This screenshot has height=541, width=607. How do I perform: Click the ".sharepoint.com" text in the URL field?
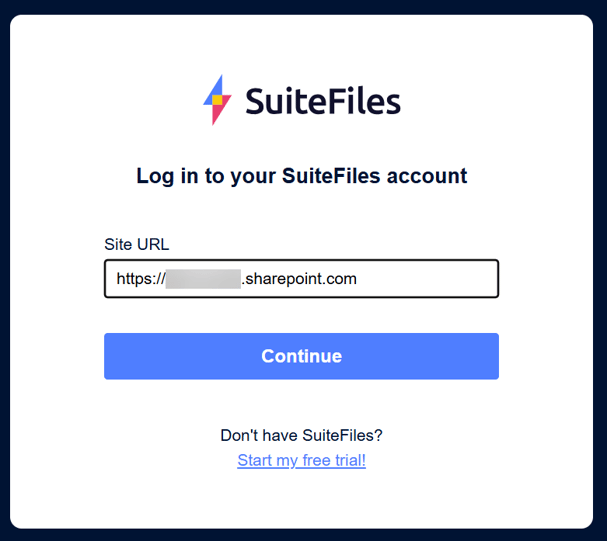click(x=300, y=279)
